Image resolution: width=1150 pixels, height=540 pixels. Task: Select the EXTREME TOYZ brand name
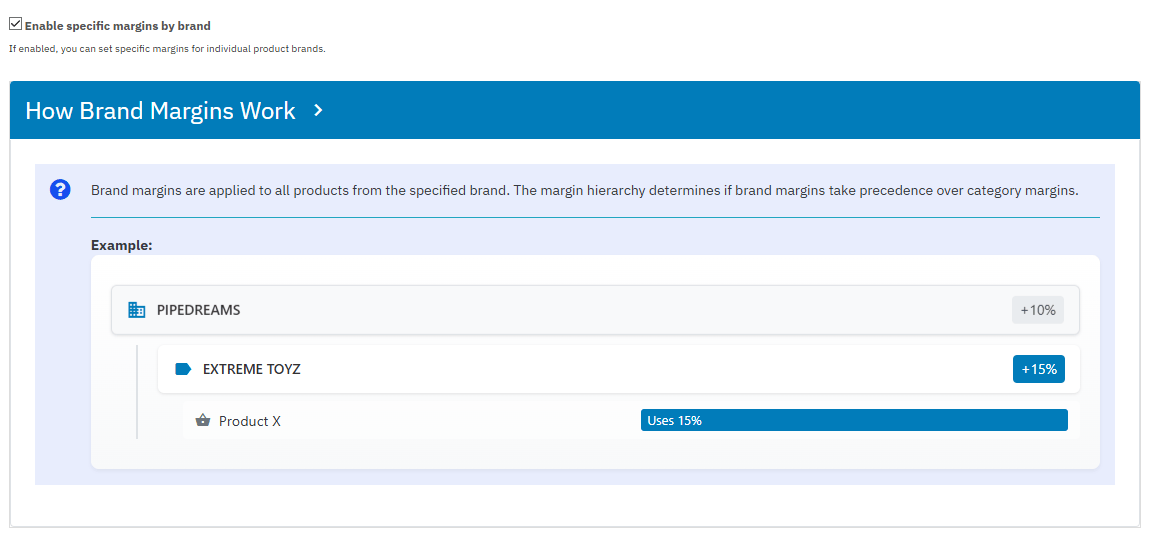coord(251,369)
